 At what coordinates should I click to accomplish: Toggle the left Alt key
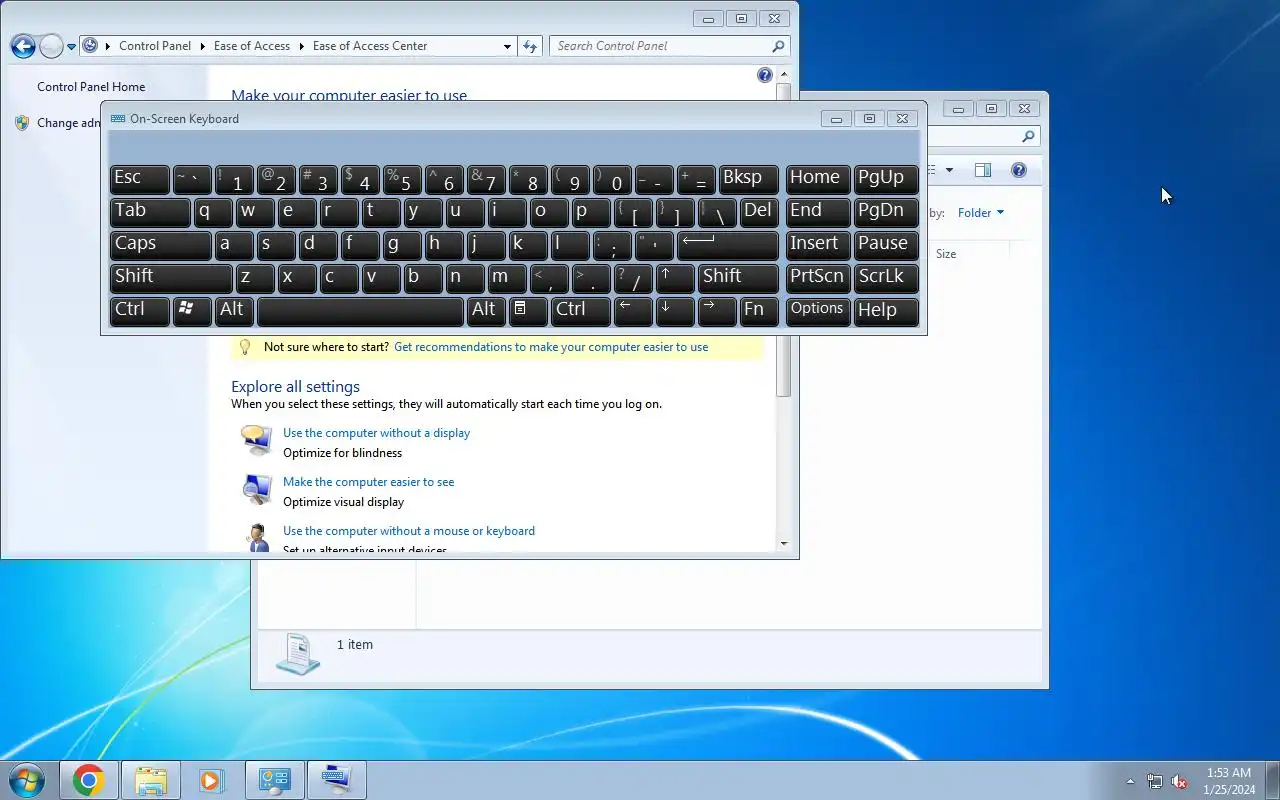[x=234, y=311]
